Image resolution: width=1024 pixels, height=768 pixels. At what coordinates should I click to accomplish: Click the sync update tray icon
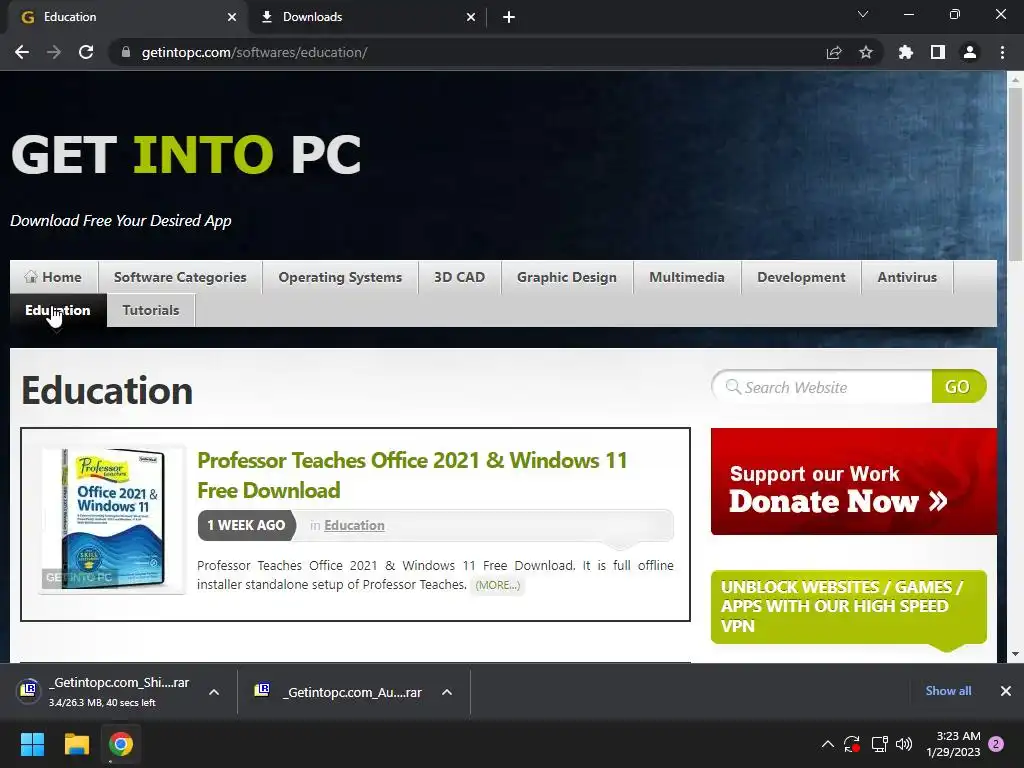coord(852,744)
